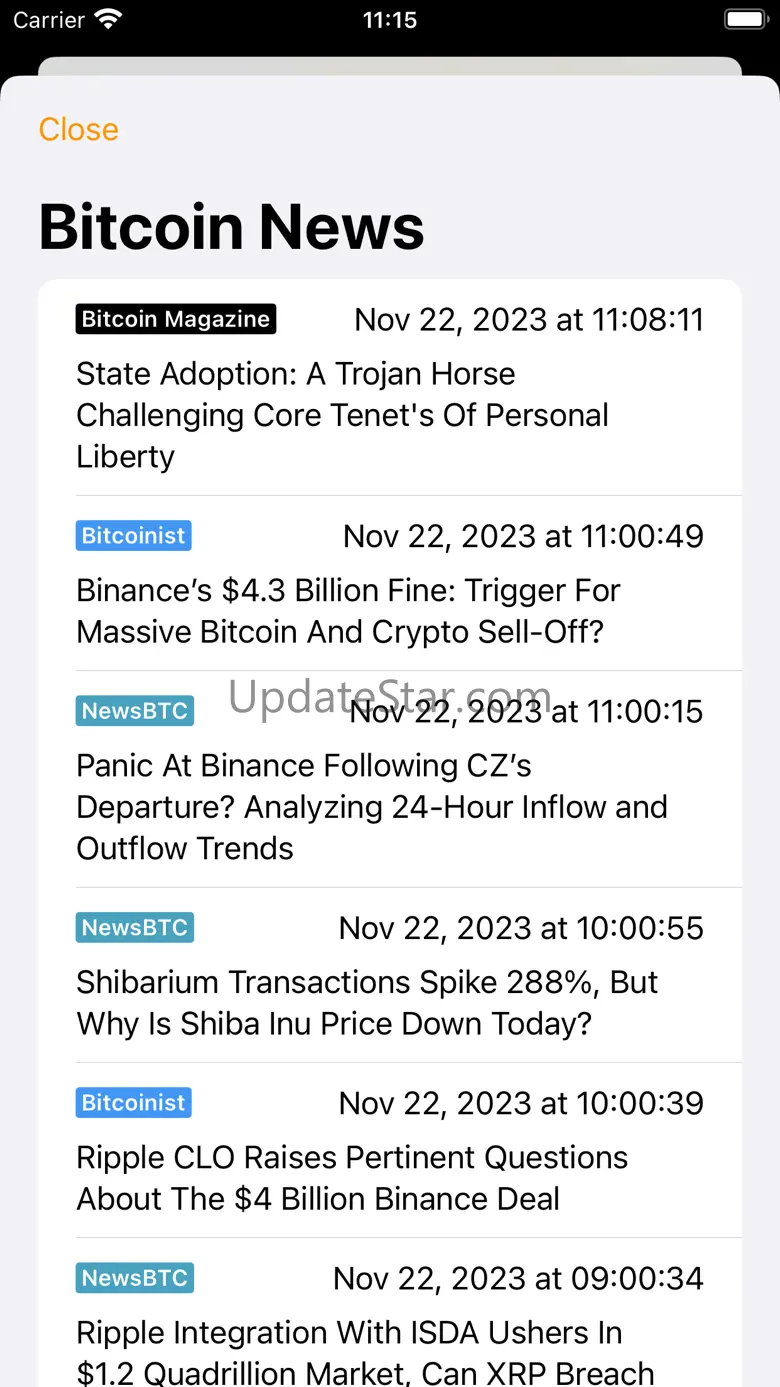Tap the Close button
780x1387 pixels.
(x=78, y=129)
